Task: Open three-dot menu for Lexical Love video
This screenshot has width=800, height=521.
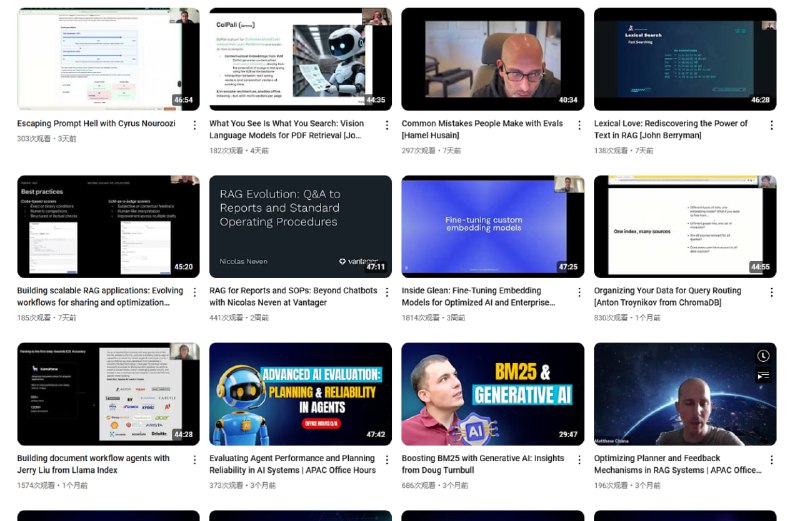Action: (771, 125)
